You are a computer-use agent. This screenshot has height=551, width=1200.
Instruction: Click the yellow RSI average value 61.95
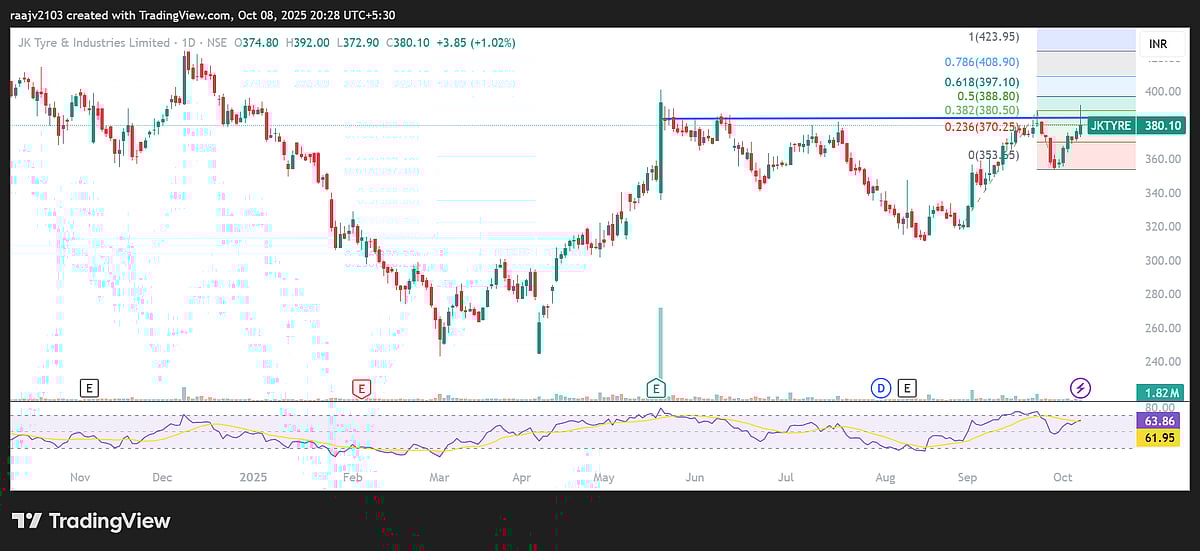click(1163, 438)
